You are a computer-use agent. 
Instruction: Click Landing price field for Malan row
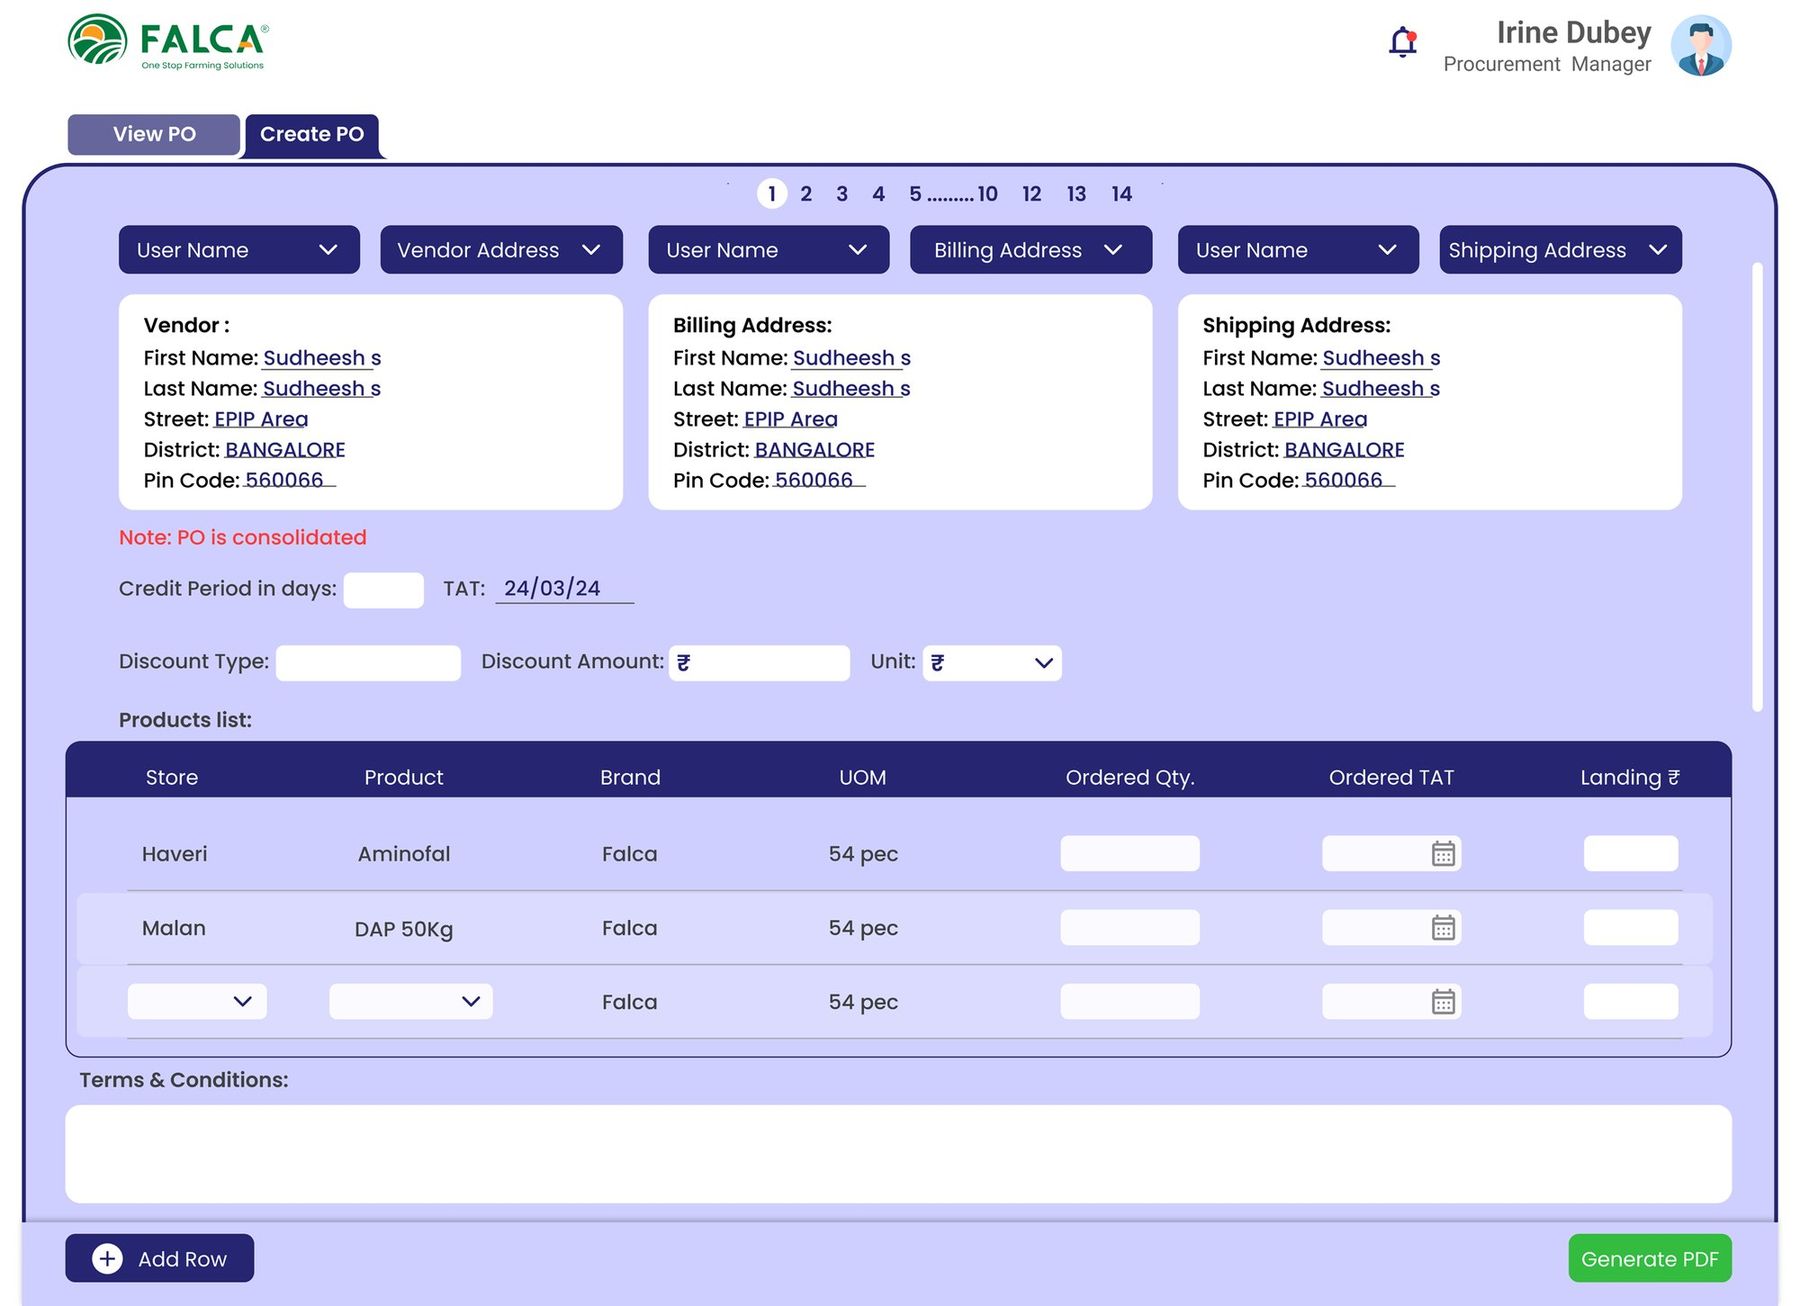[1631, 927]
